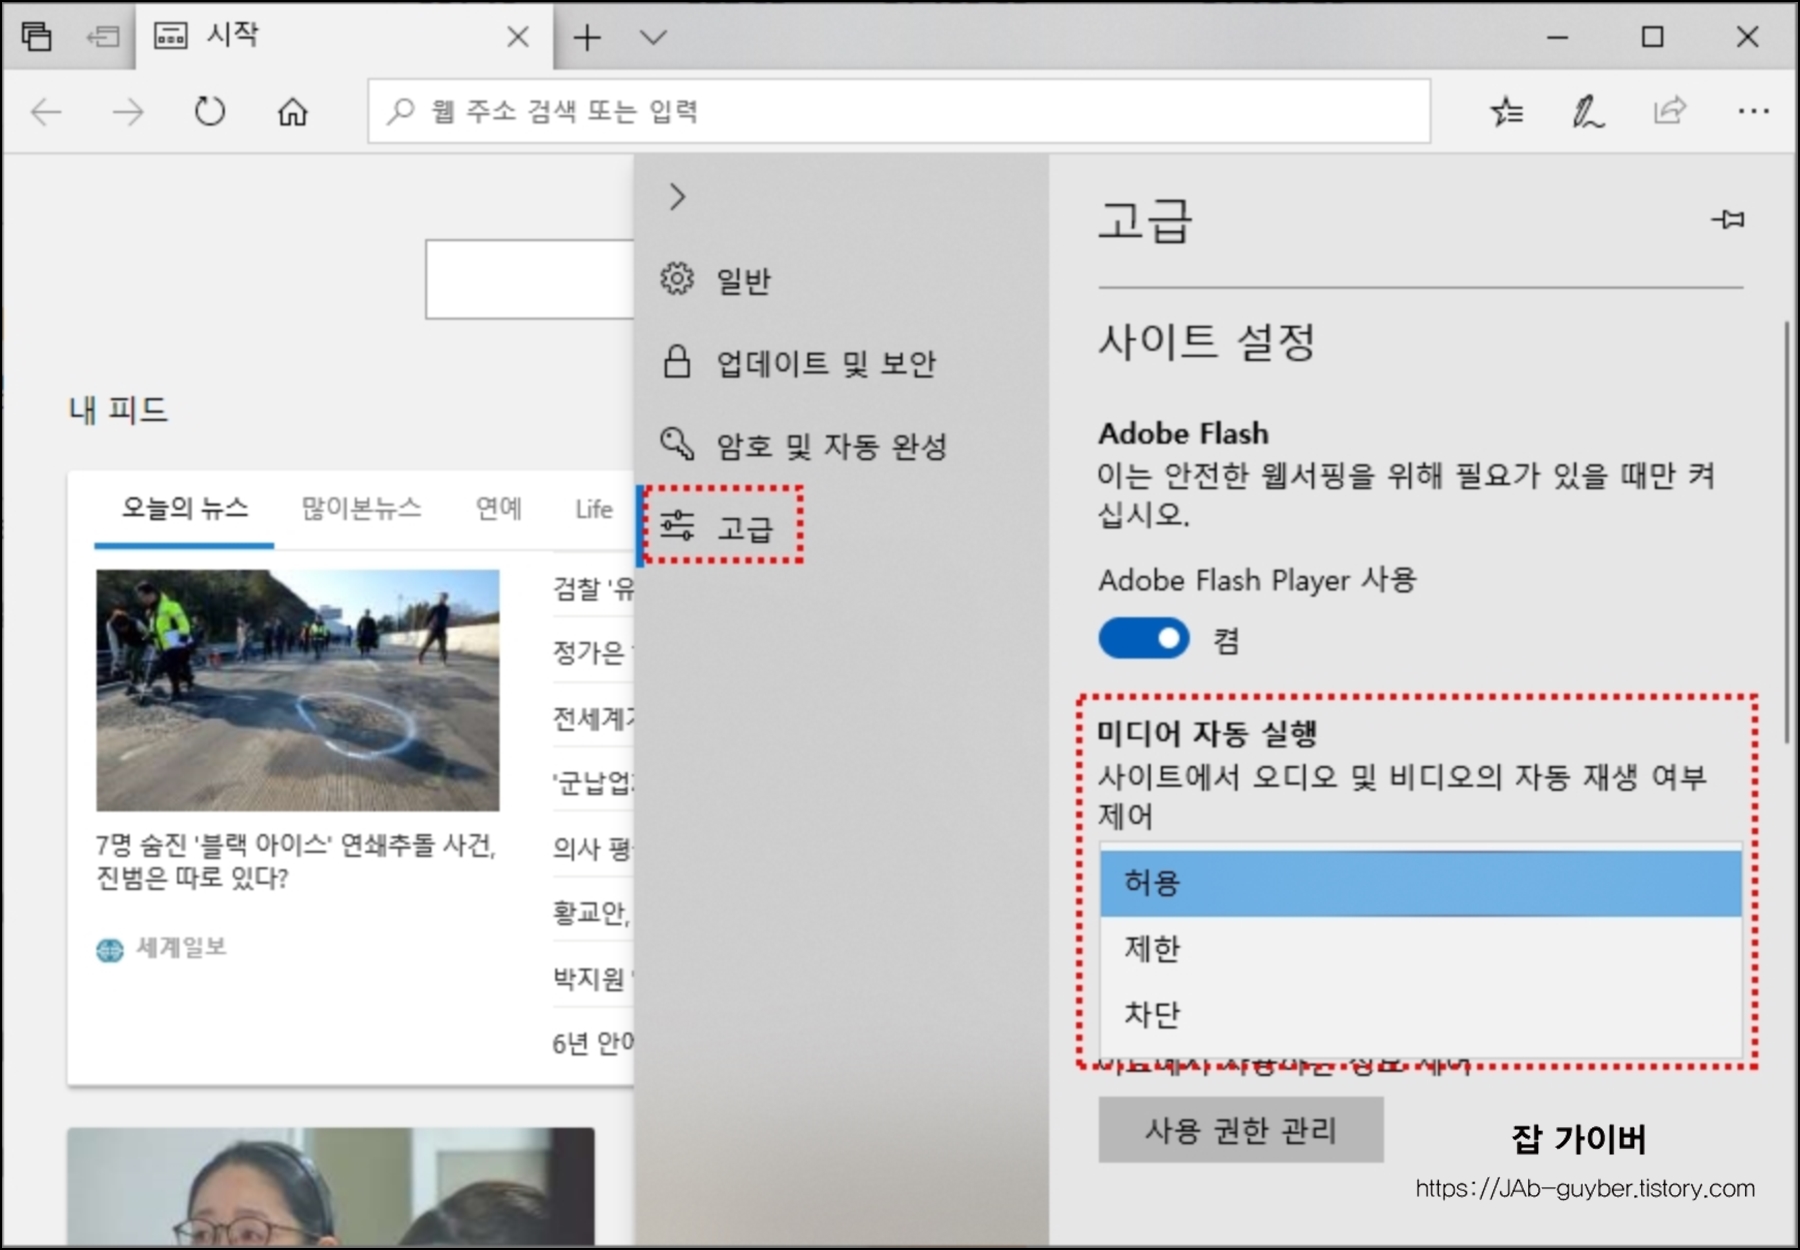
Task: Share this page icon
Action: [1670, 111]
